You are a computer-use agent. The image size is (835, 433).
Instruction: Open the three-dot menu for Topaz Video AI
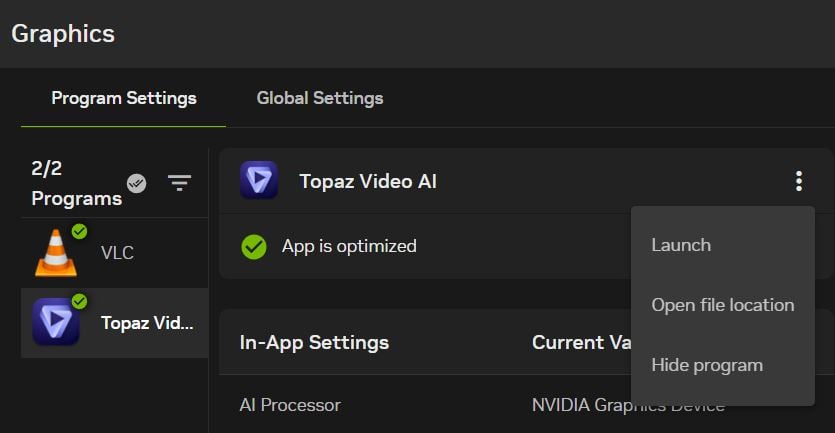pyautogui.click(x=798, y=181)
